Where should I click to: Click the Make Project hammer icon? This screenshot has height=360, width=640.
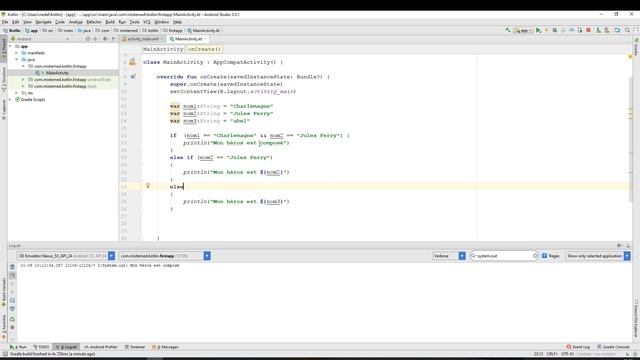508,30
